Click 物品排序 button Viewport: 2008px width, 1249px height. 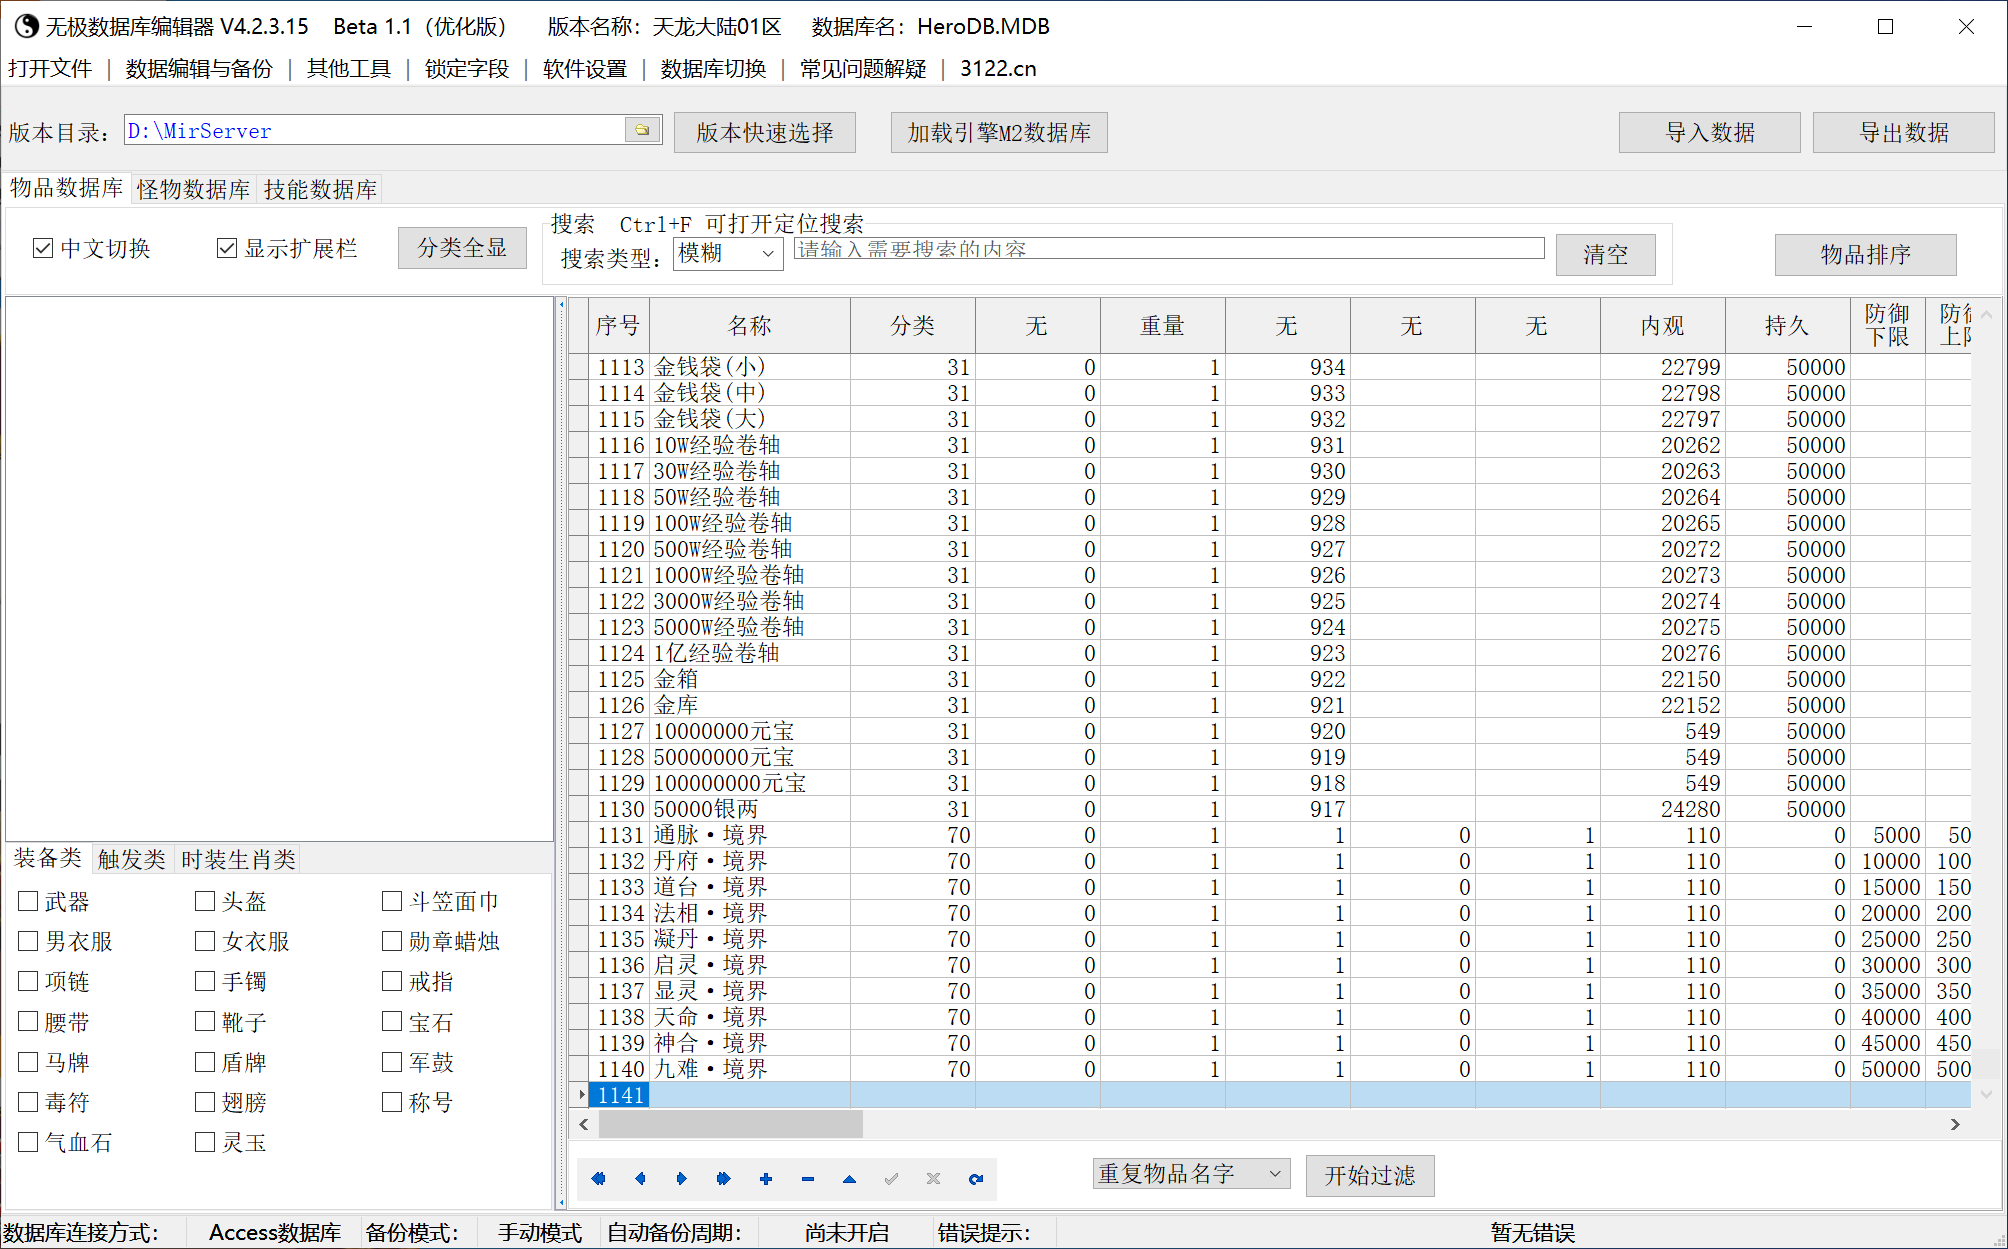(1865, 254)
